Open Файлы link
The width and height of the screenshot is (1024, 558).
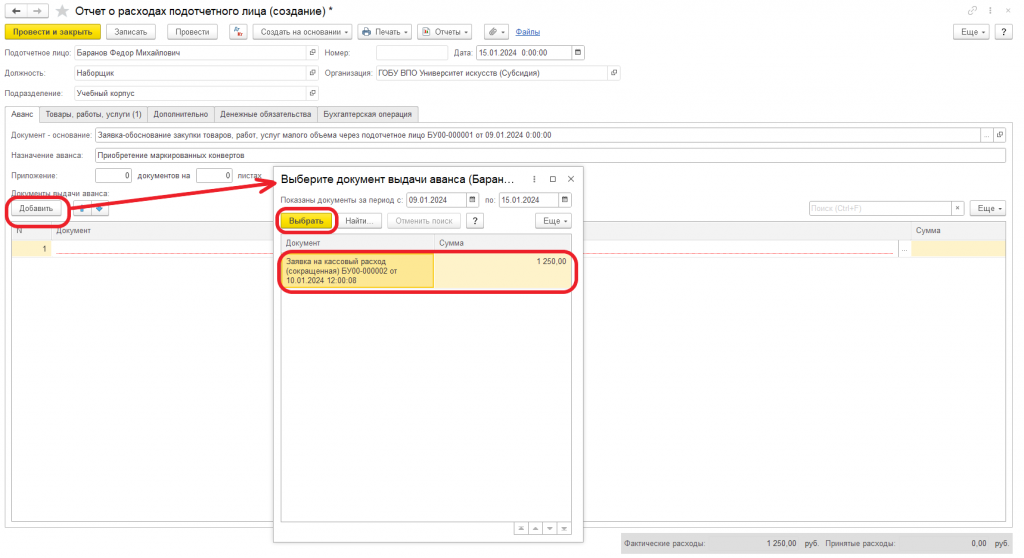[x=528, y=32]
